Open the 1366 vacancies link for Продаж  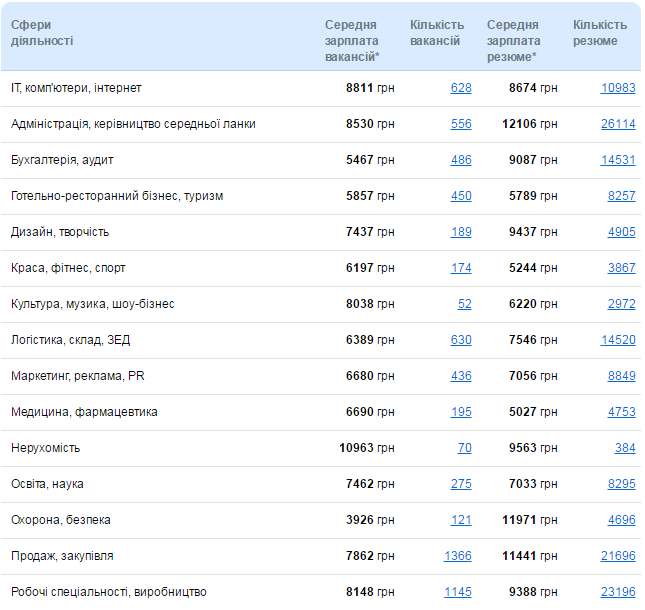(457, 556)
